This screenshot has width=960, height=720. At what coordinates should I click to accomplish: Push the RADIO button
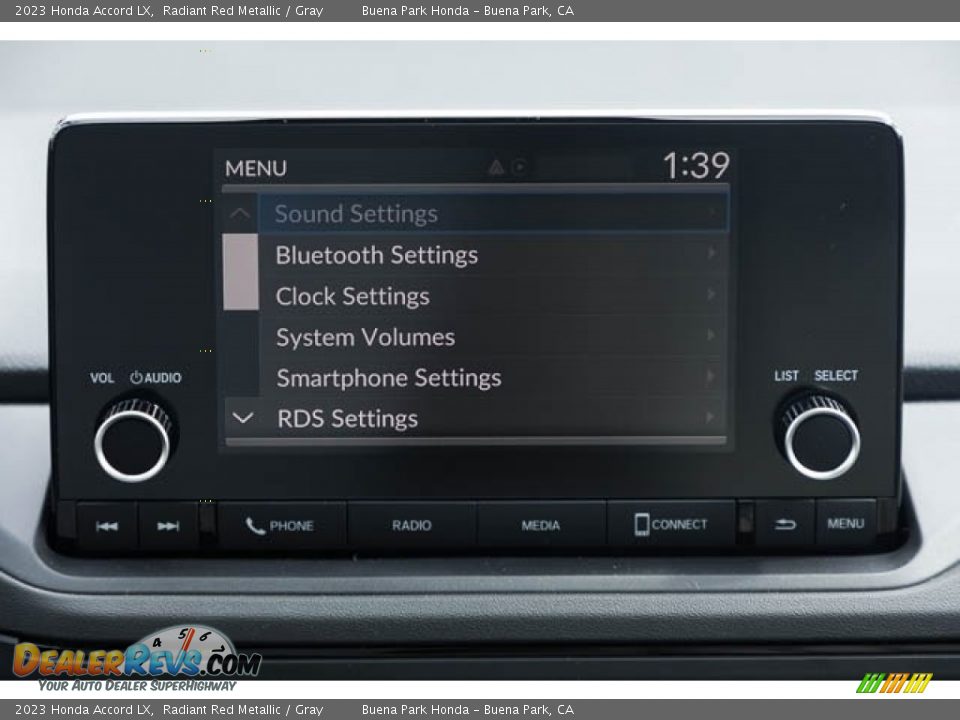pyautogui.click(x=412, y=525)
